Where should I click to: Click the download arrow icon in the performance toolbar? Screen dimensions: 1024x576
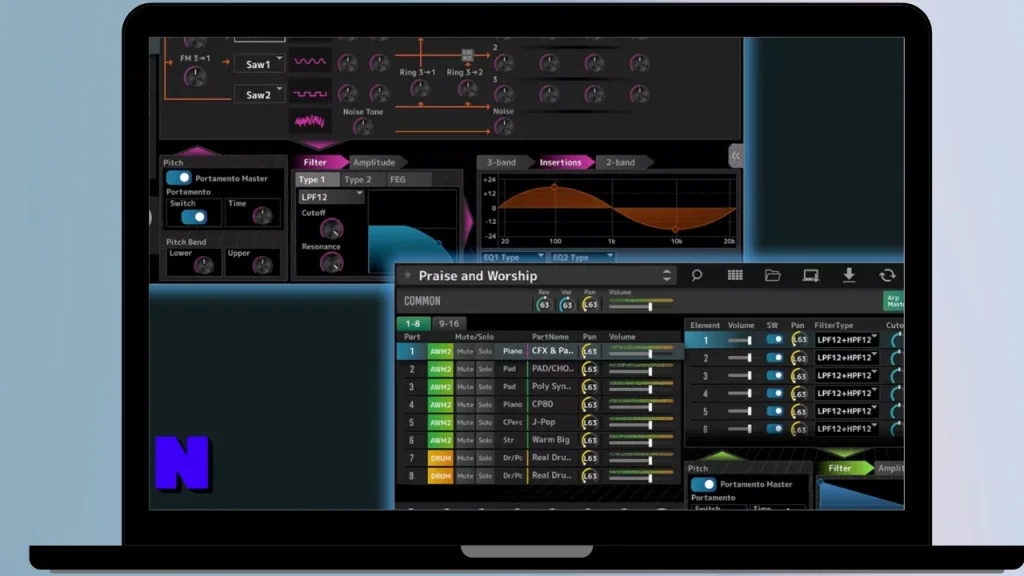tap(849, 276)
